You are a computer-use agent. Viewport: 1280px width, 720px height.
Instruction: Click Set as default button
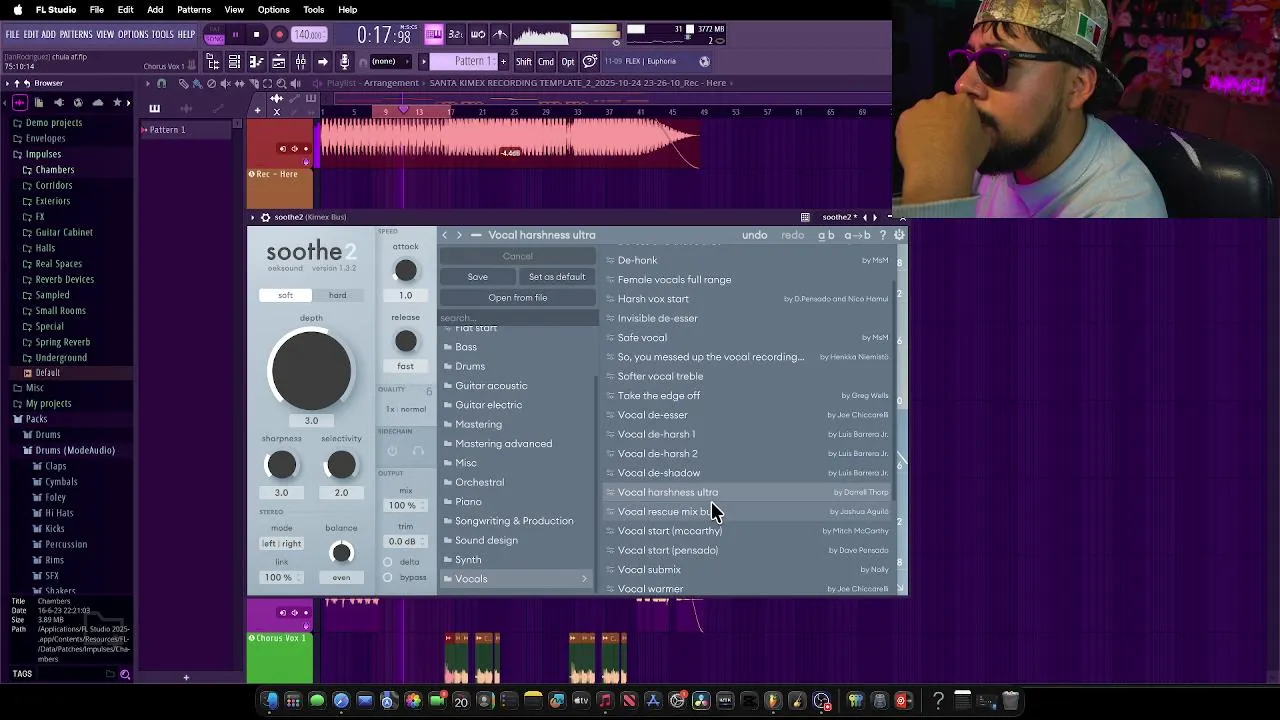click(557, 277)
